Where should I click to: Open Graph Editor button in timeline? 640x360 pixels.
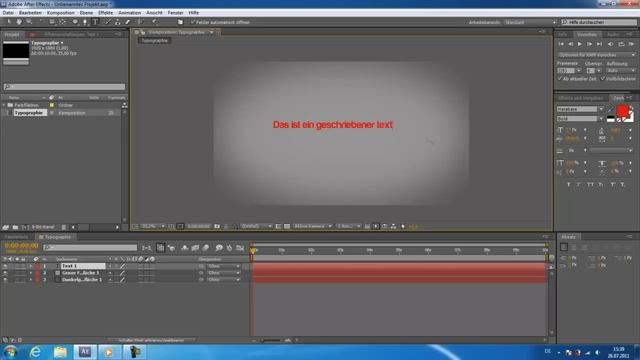240,248
